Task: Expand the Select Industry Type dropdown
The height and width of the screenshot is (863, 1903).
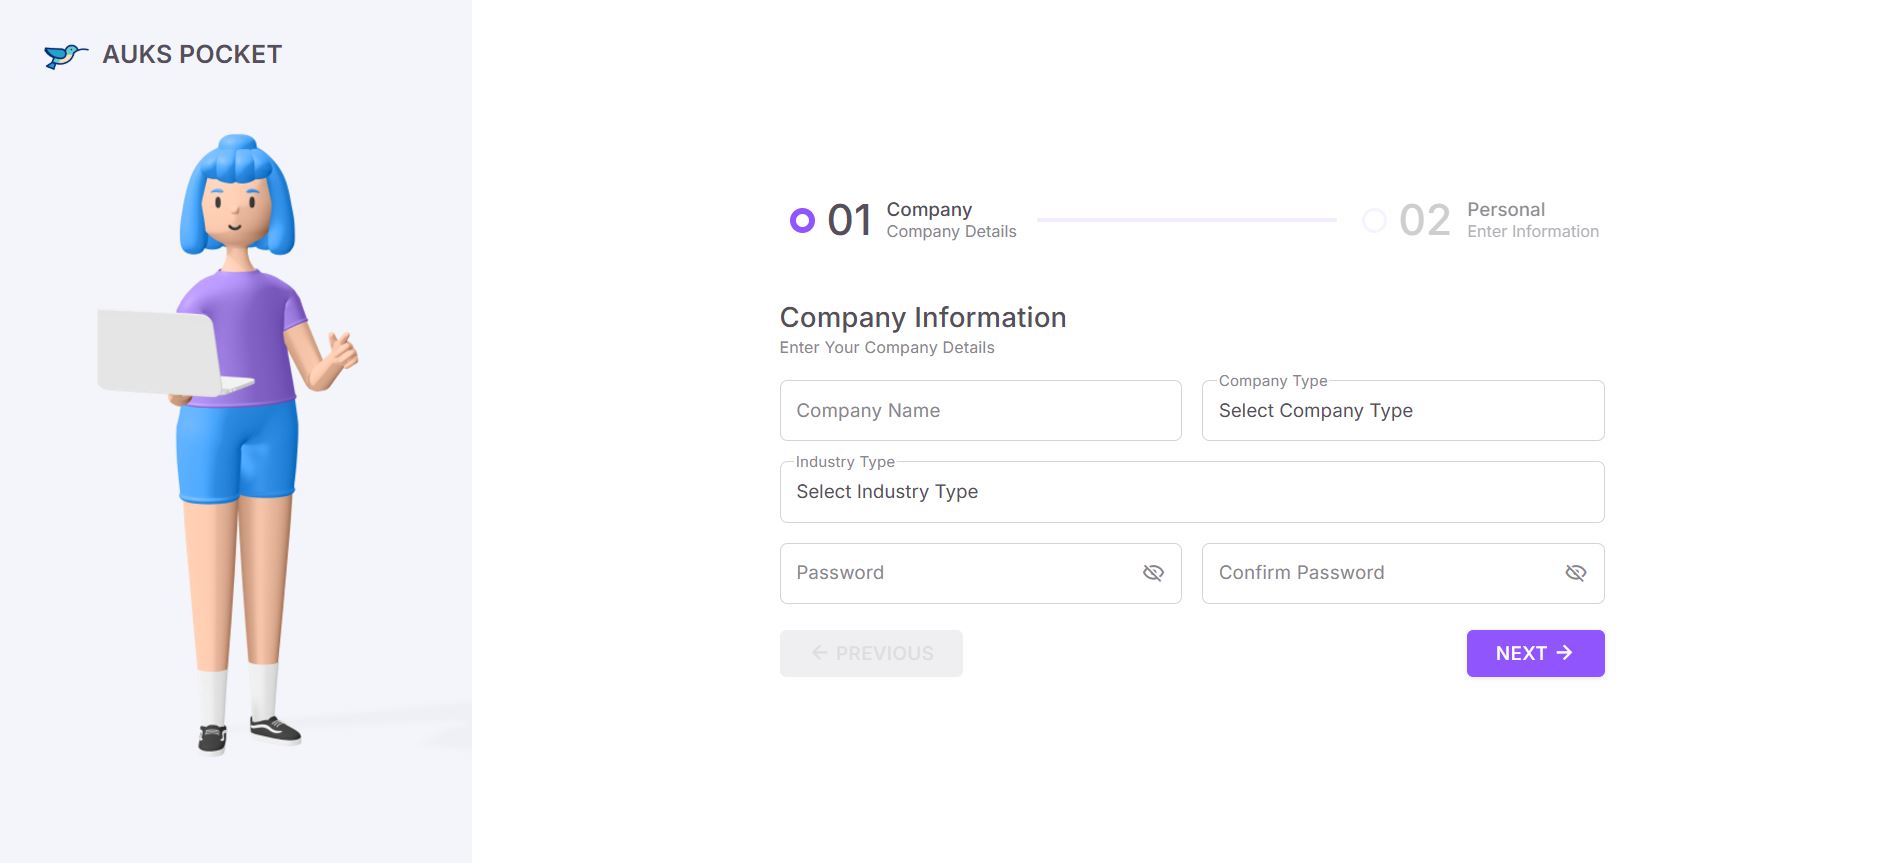Action: point(1191,492)
